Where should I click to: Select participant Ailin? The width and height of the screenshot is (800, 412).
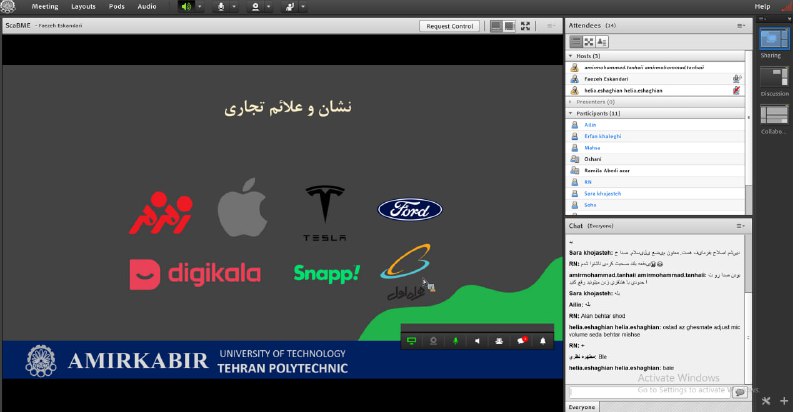pos(655,124)
